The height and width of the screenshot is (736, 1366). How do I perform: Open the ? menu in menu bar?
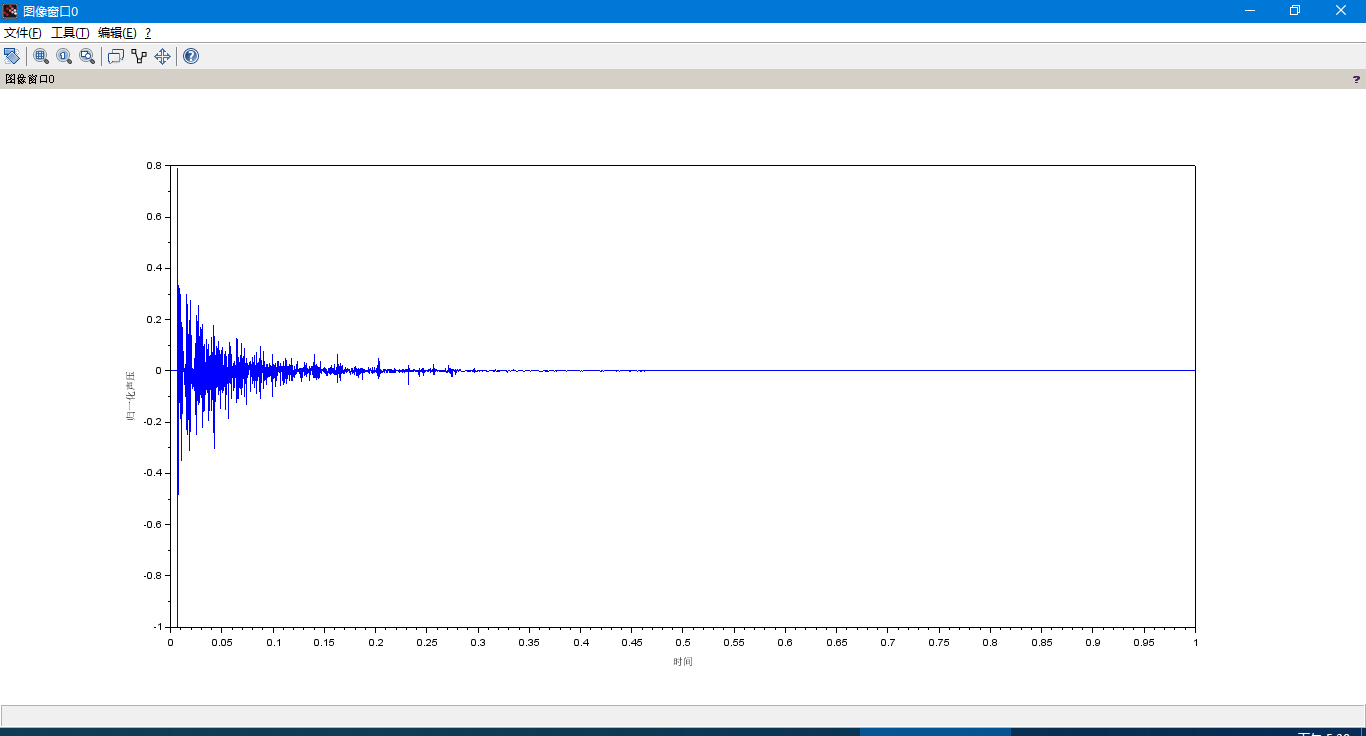pyautogui.click(x=148, y=33)
